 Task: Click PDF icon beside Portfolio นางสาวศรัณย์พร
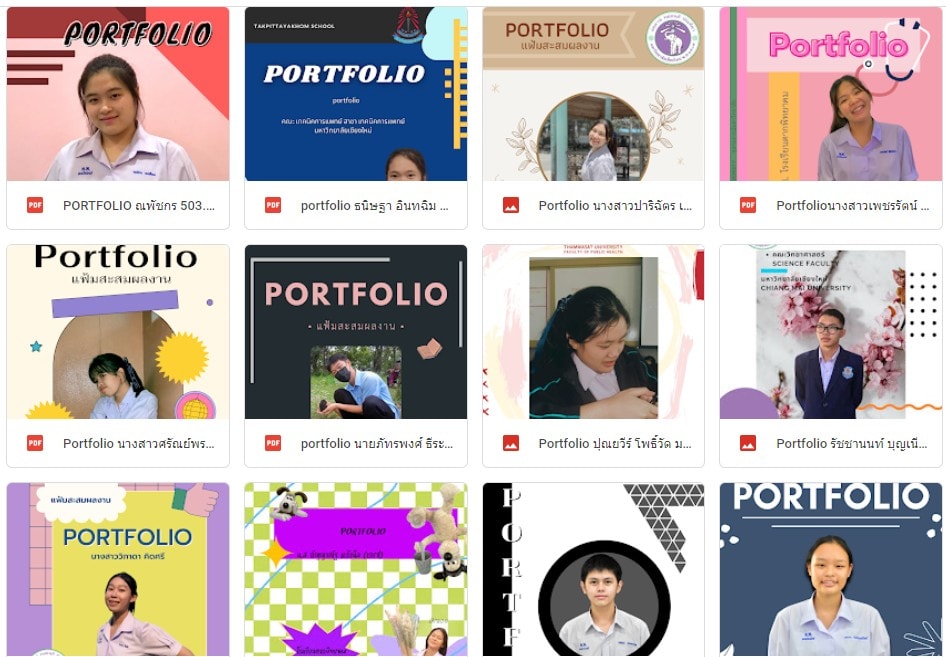coord(35,443)
